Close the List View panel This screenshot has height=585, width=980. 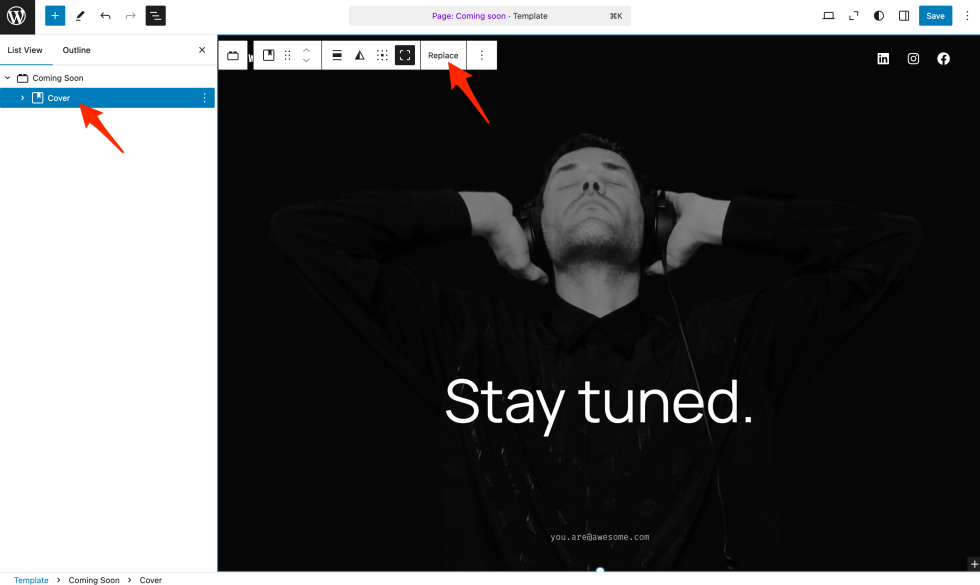202,50
